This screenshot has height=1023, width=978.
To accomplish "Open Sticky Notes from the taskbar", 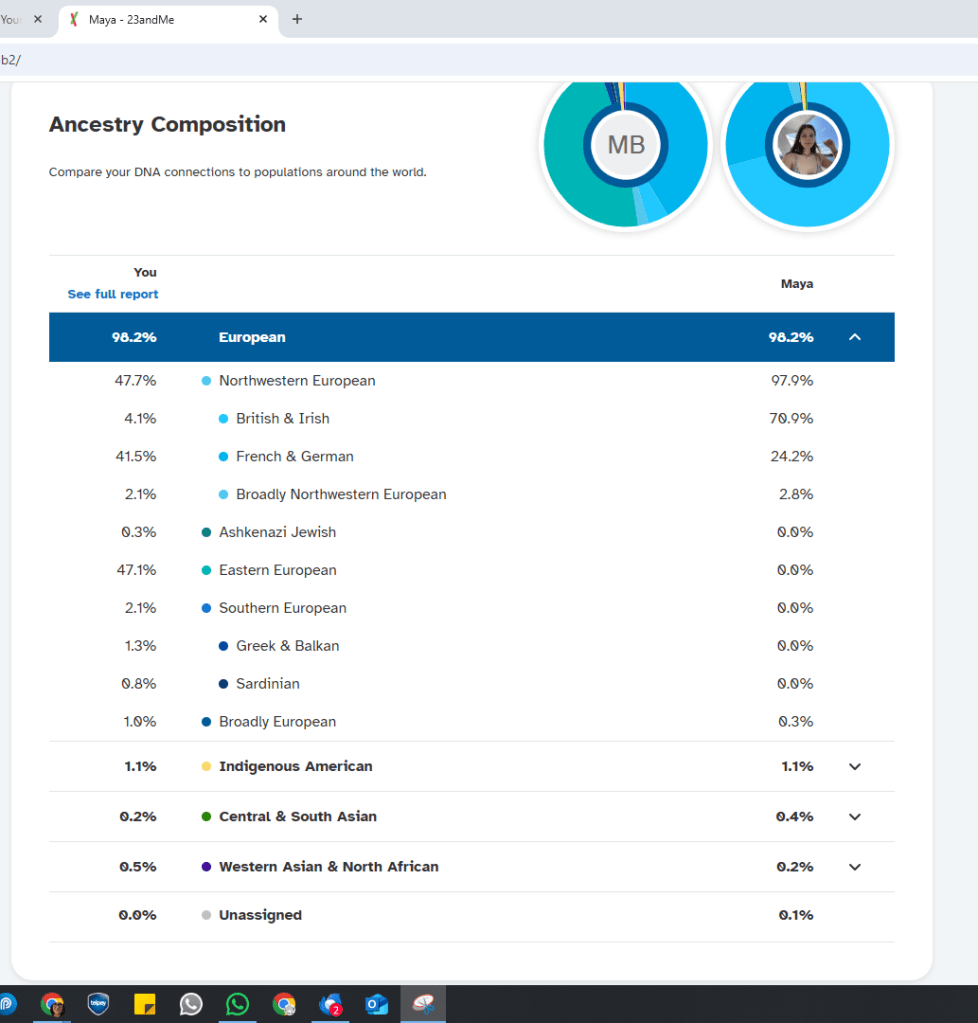I will [144, 1004].
